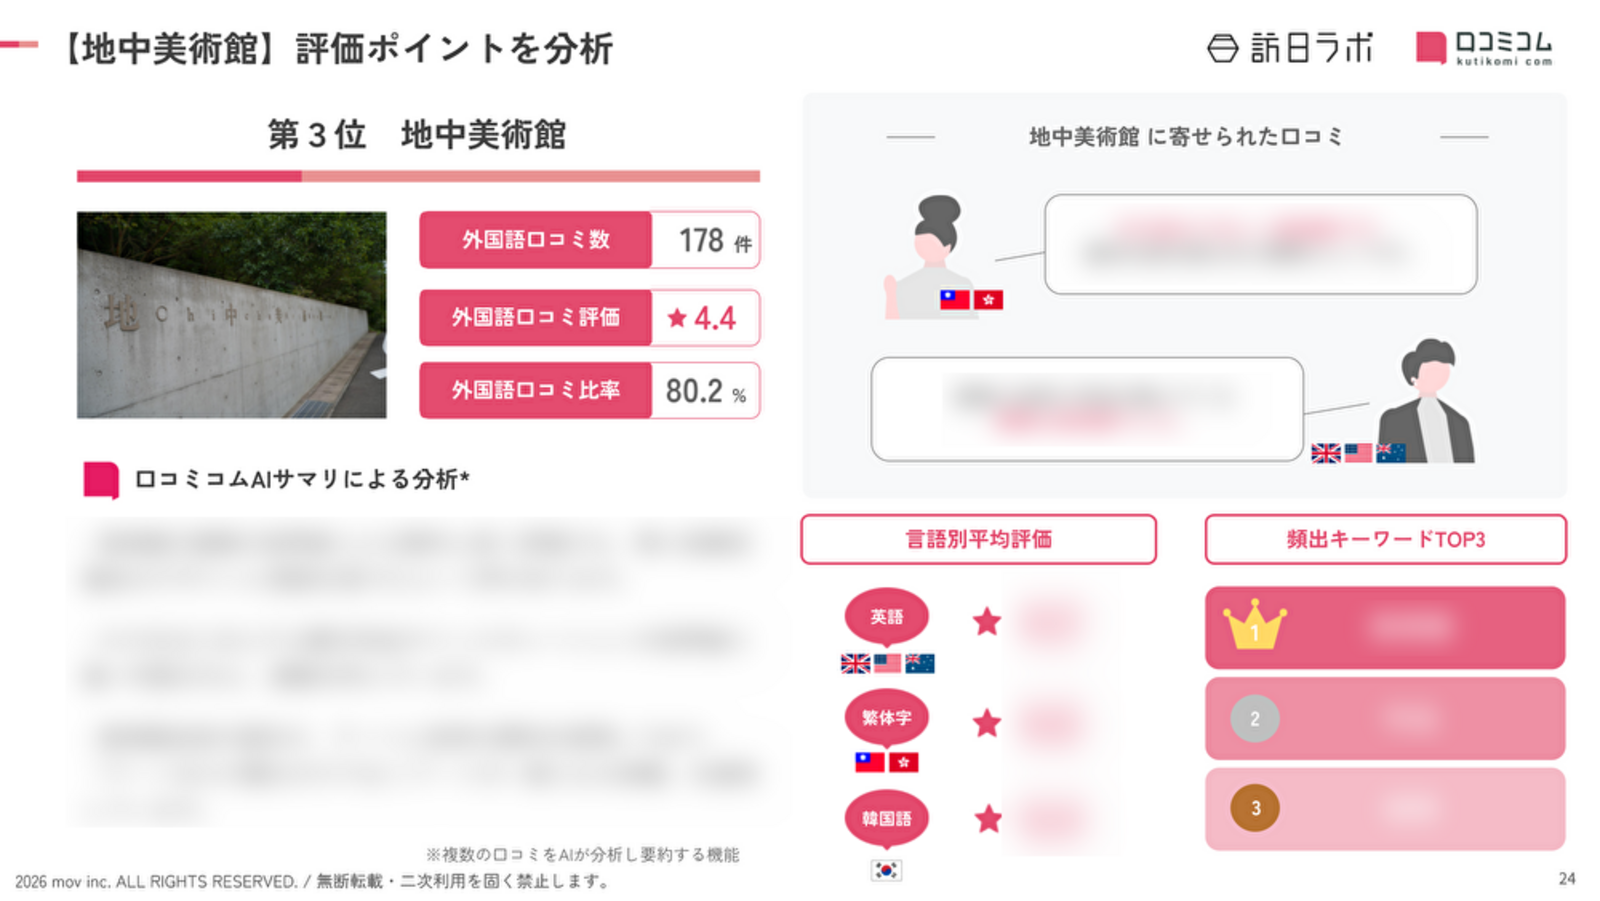
Task: Click the 口コミコム kutikomi.com logo
Action: coord(1484,48)
